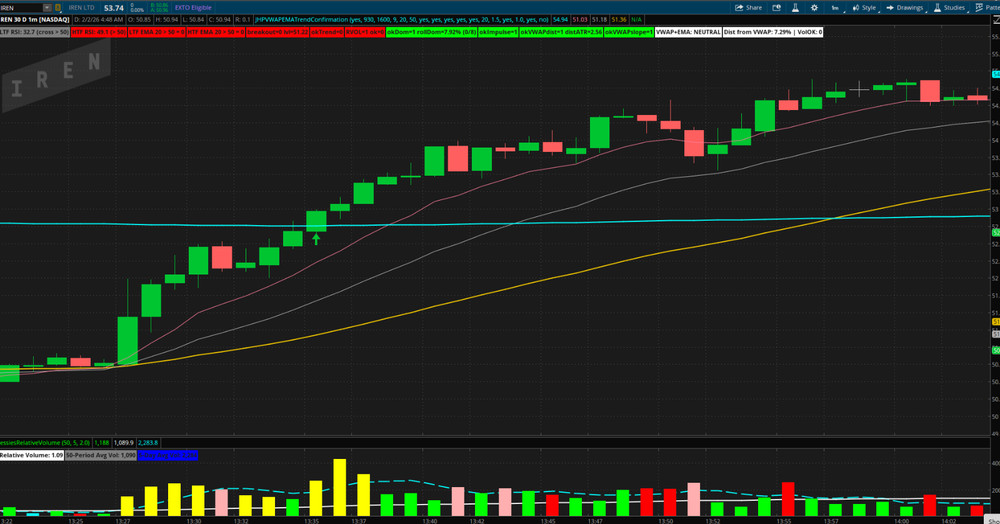Click the 'okVWAPslope=1' green label
Screen dimensions: 1000x524
coord(629,32)
